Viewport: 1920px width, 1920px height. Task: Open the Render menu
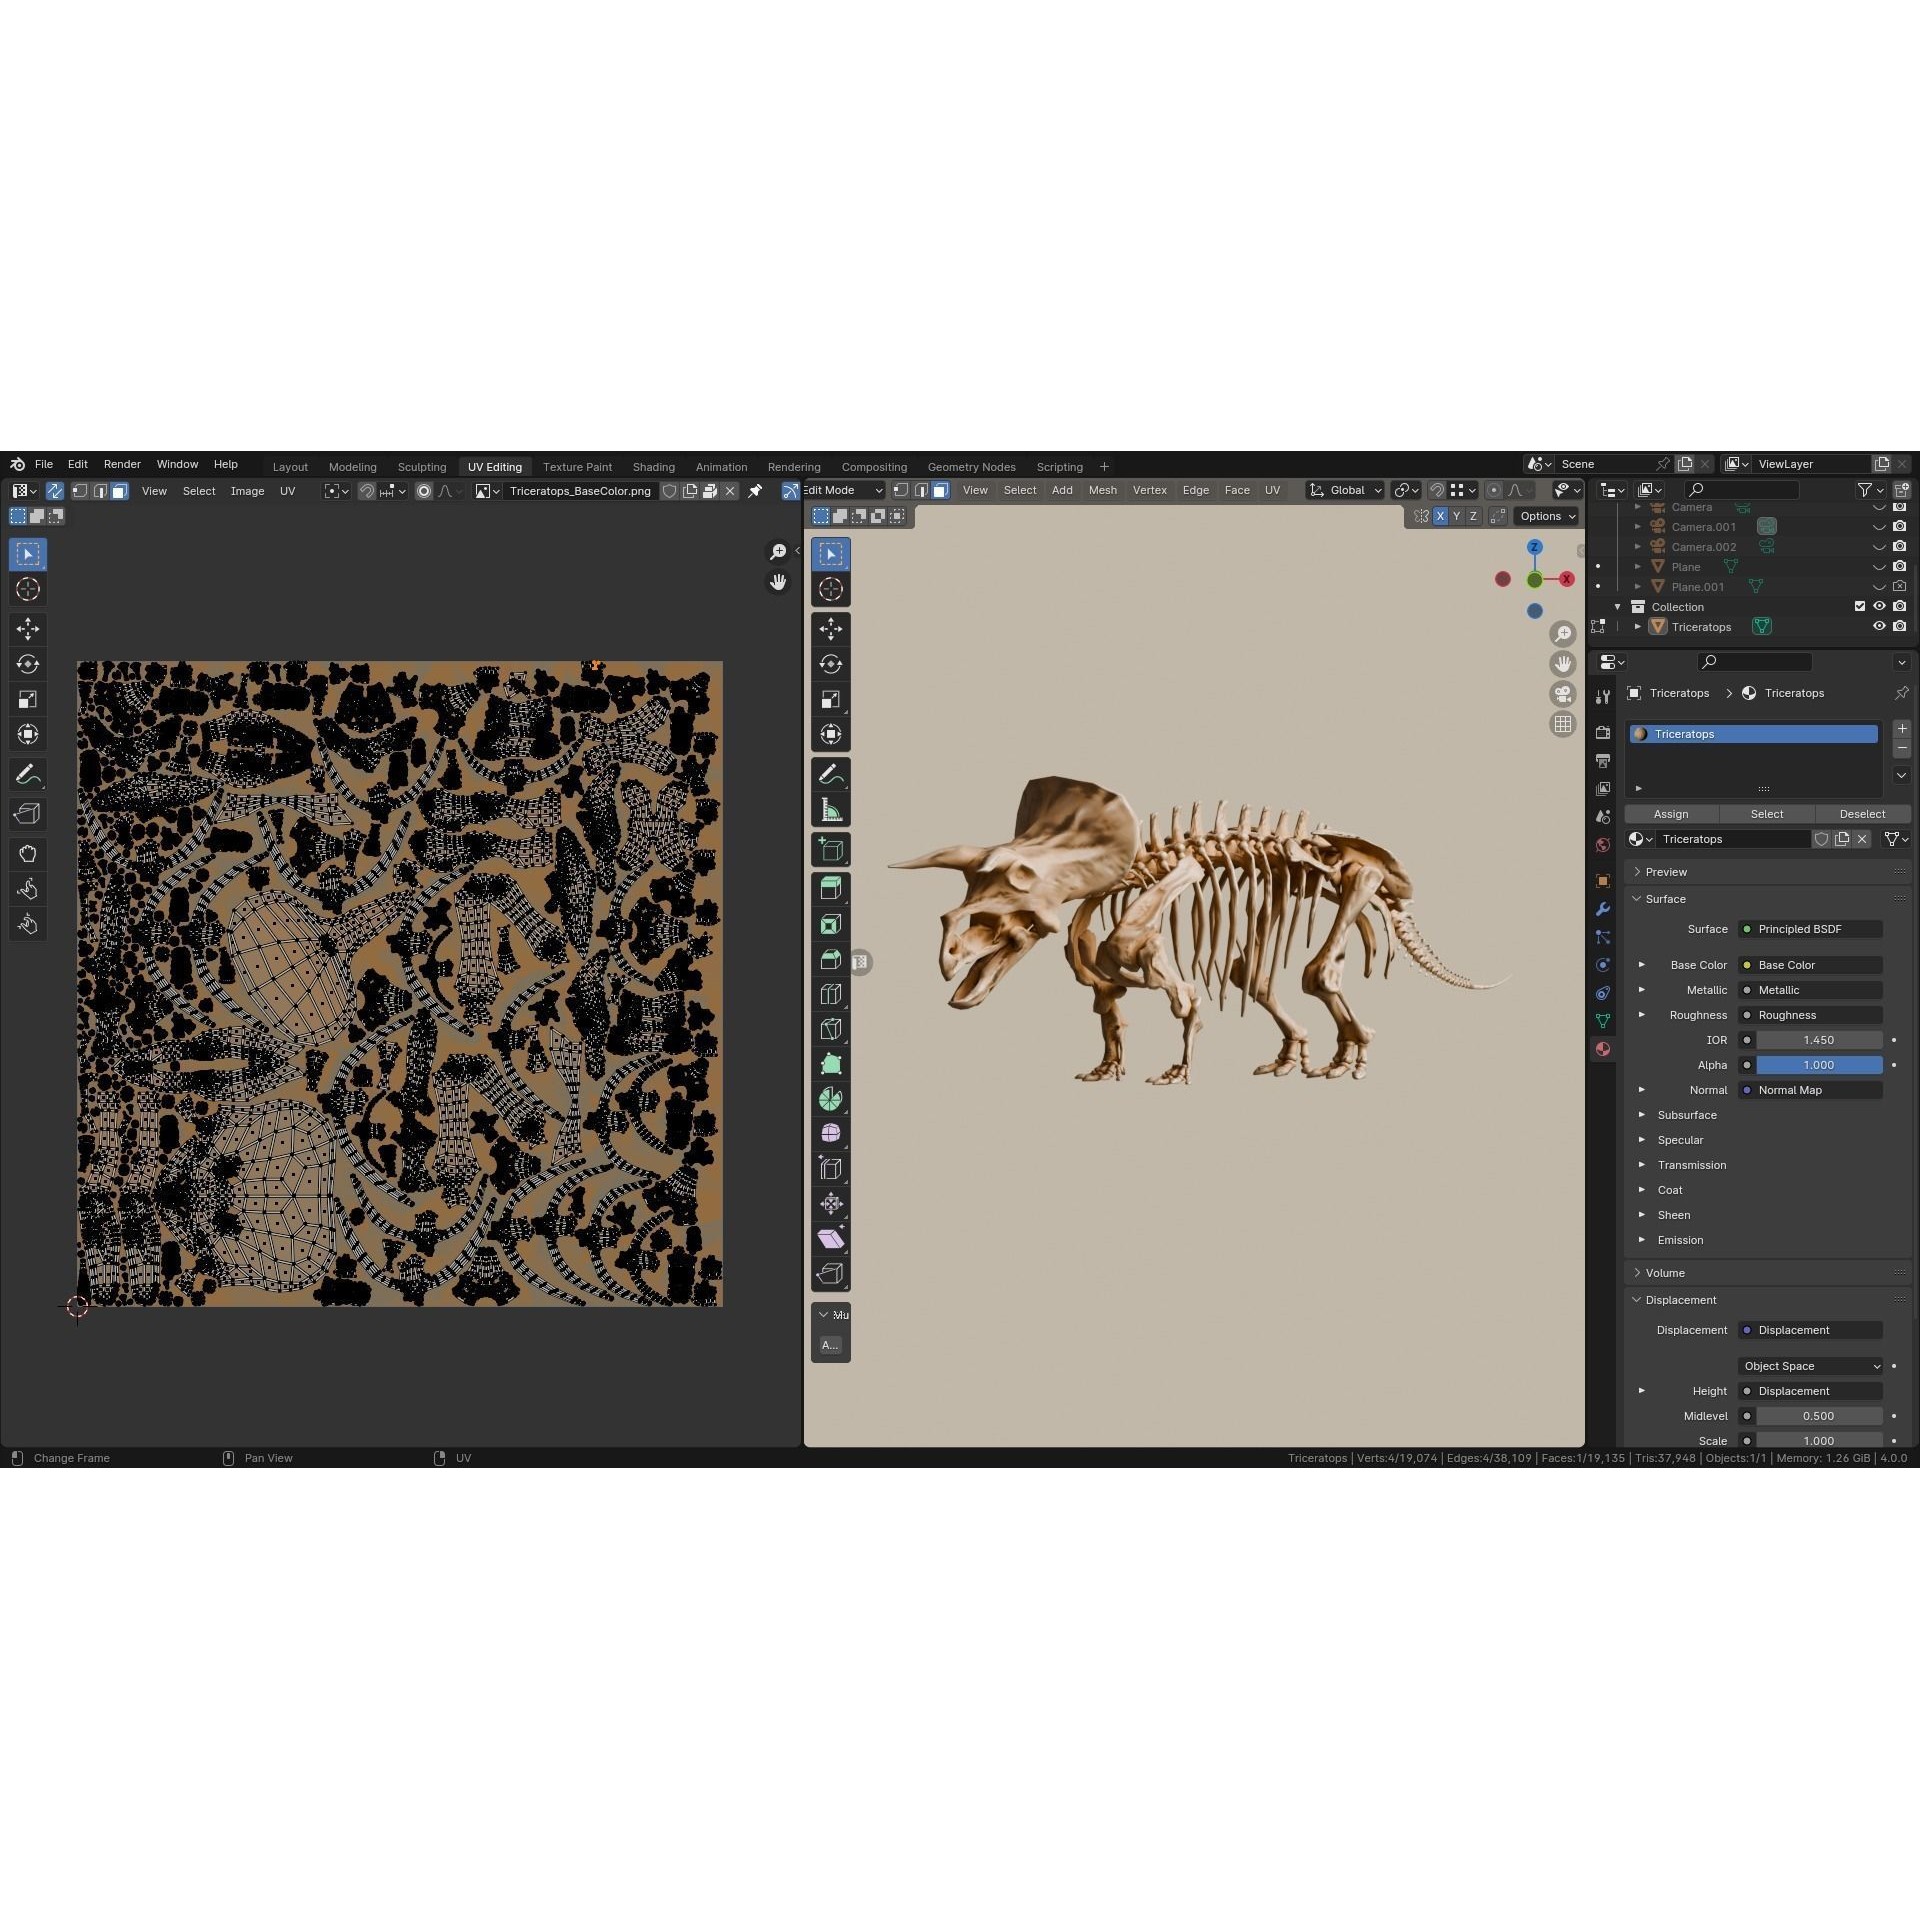(x=122, y=464)
